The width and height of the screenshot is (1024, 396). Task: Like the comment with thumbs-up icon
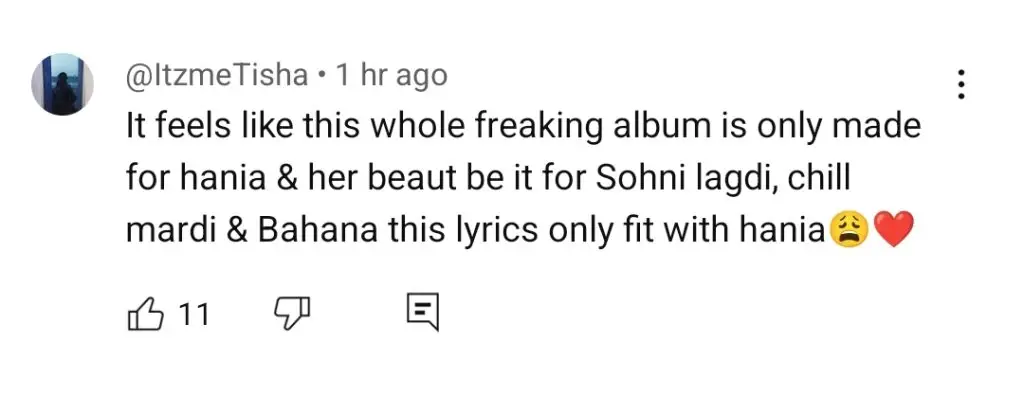point(143,313)
